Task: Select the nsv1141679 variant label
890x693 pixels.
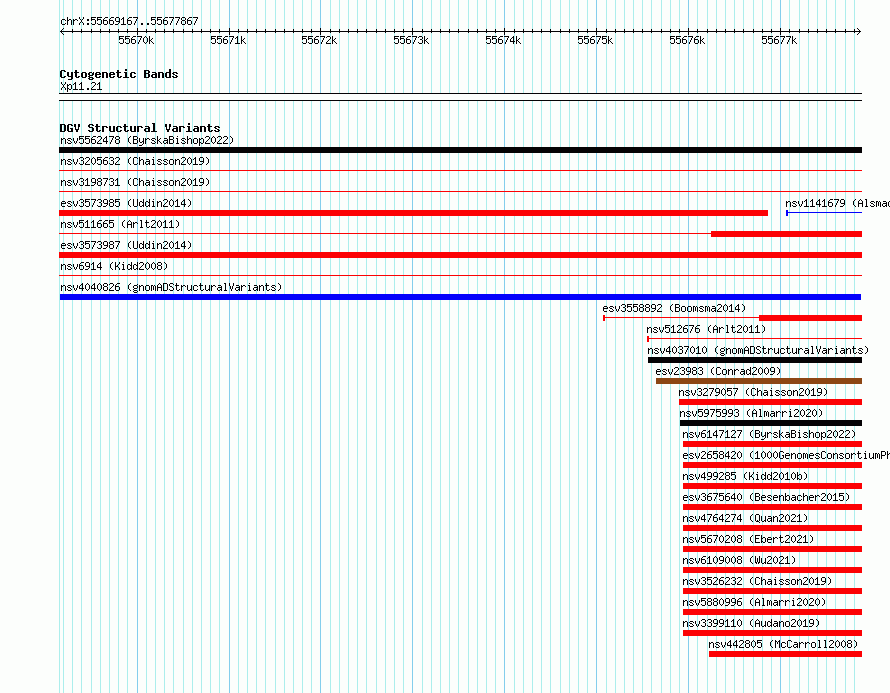Action: point(837,203)
